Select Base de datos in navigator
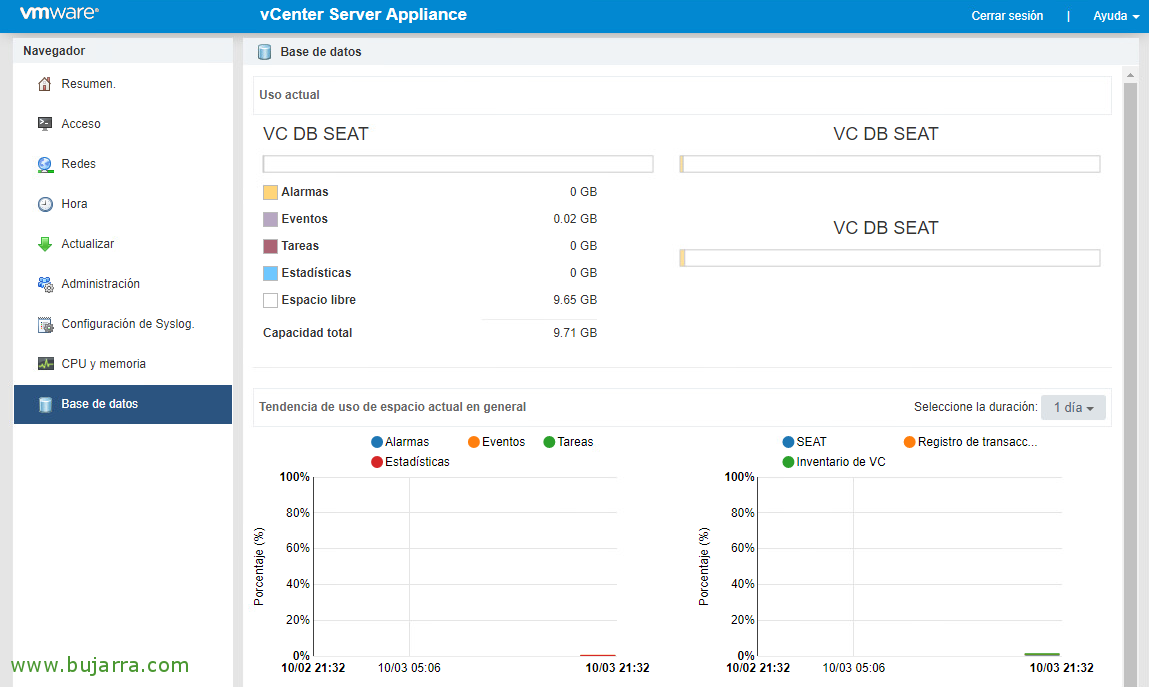Viewport: 1149px width, 687px height. point(122,404)
